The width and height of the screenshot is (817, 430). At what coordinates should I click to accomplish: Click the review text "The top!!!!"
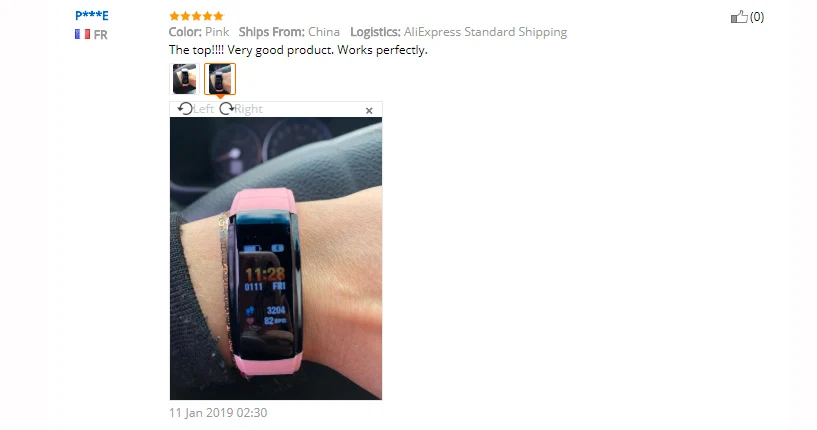pyautogui.click(x=196, y=50)
